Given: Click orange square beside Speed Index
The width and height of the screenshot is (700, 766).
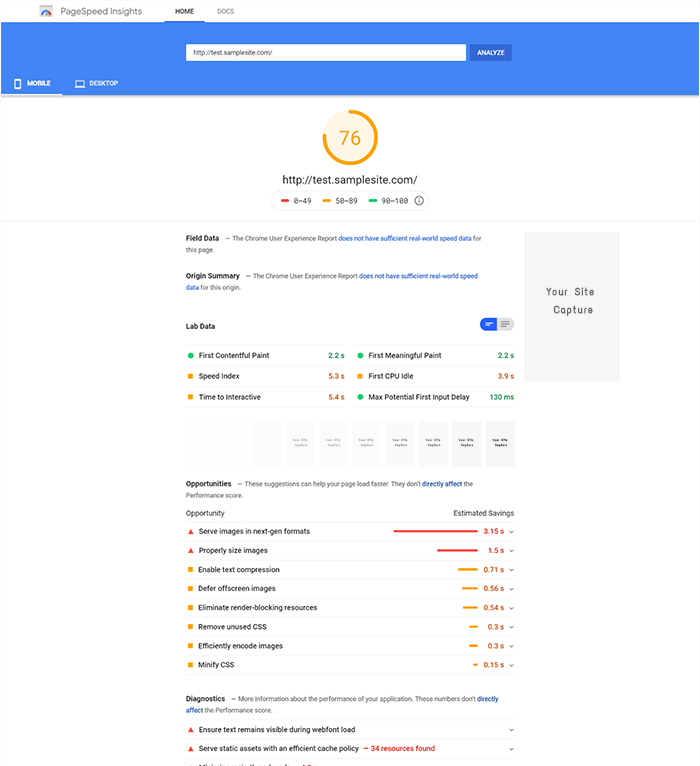Looking at the screenshot, I should [190, 377].
